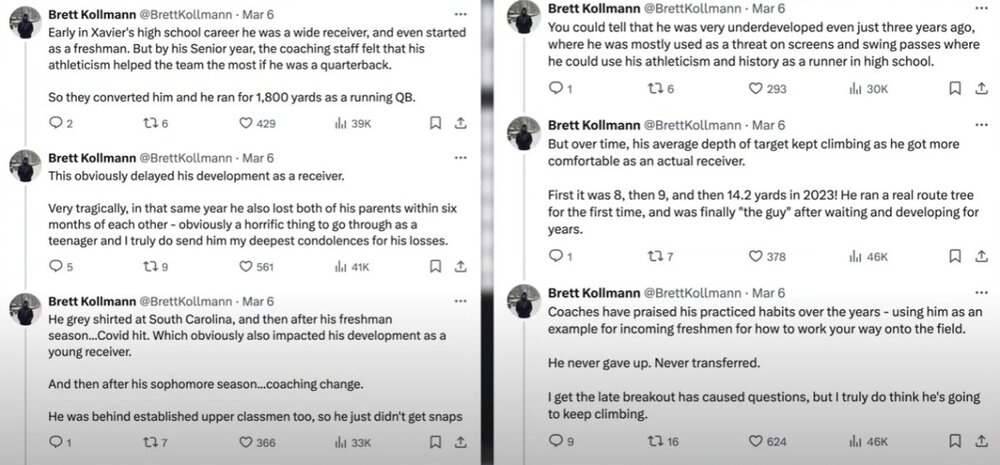Viewport: 1000px width, 465px height.
Task: Like the tweet with 624 likes
Action: click(755, 441)
